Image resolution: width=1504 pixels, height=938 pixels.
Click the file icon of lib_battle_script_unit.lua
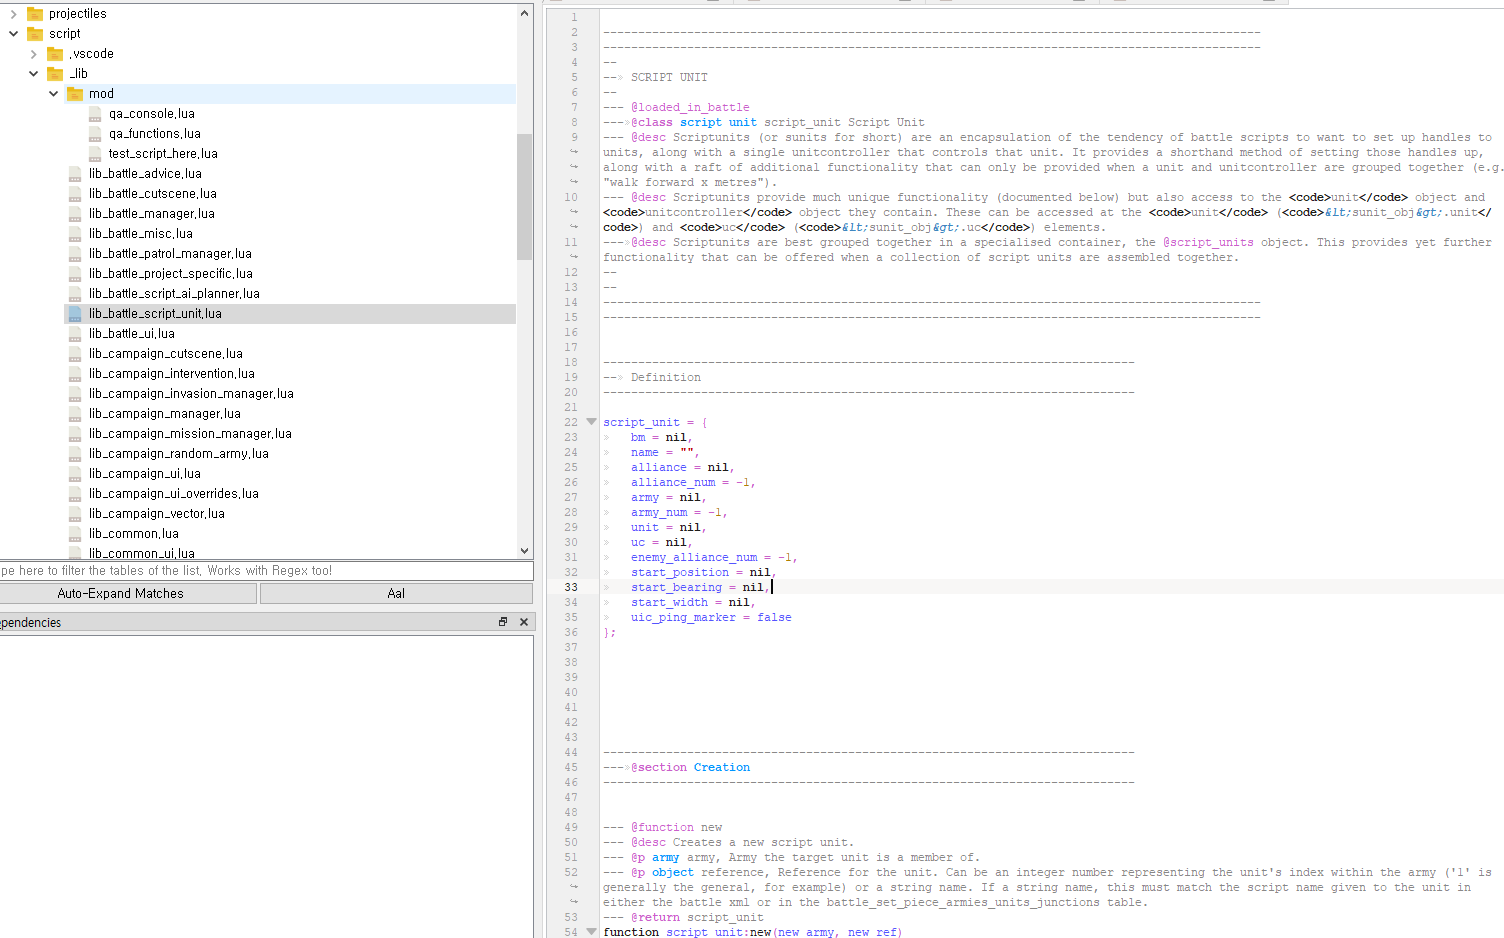(x=75, y=314)
